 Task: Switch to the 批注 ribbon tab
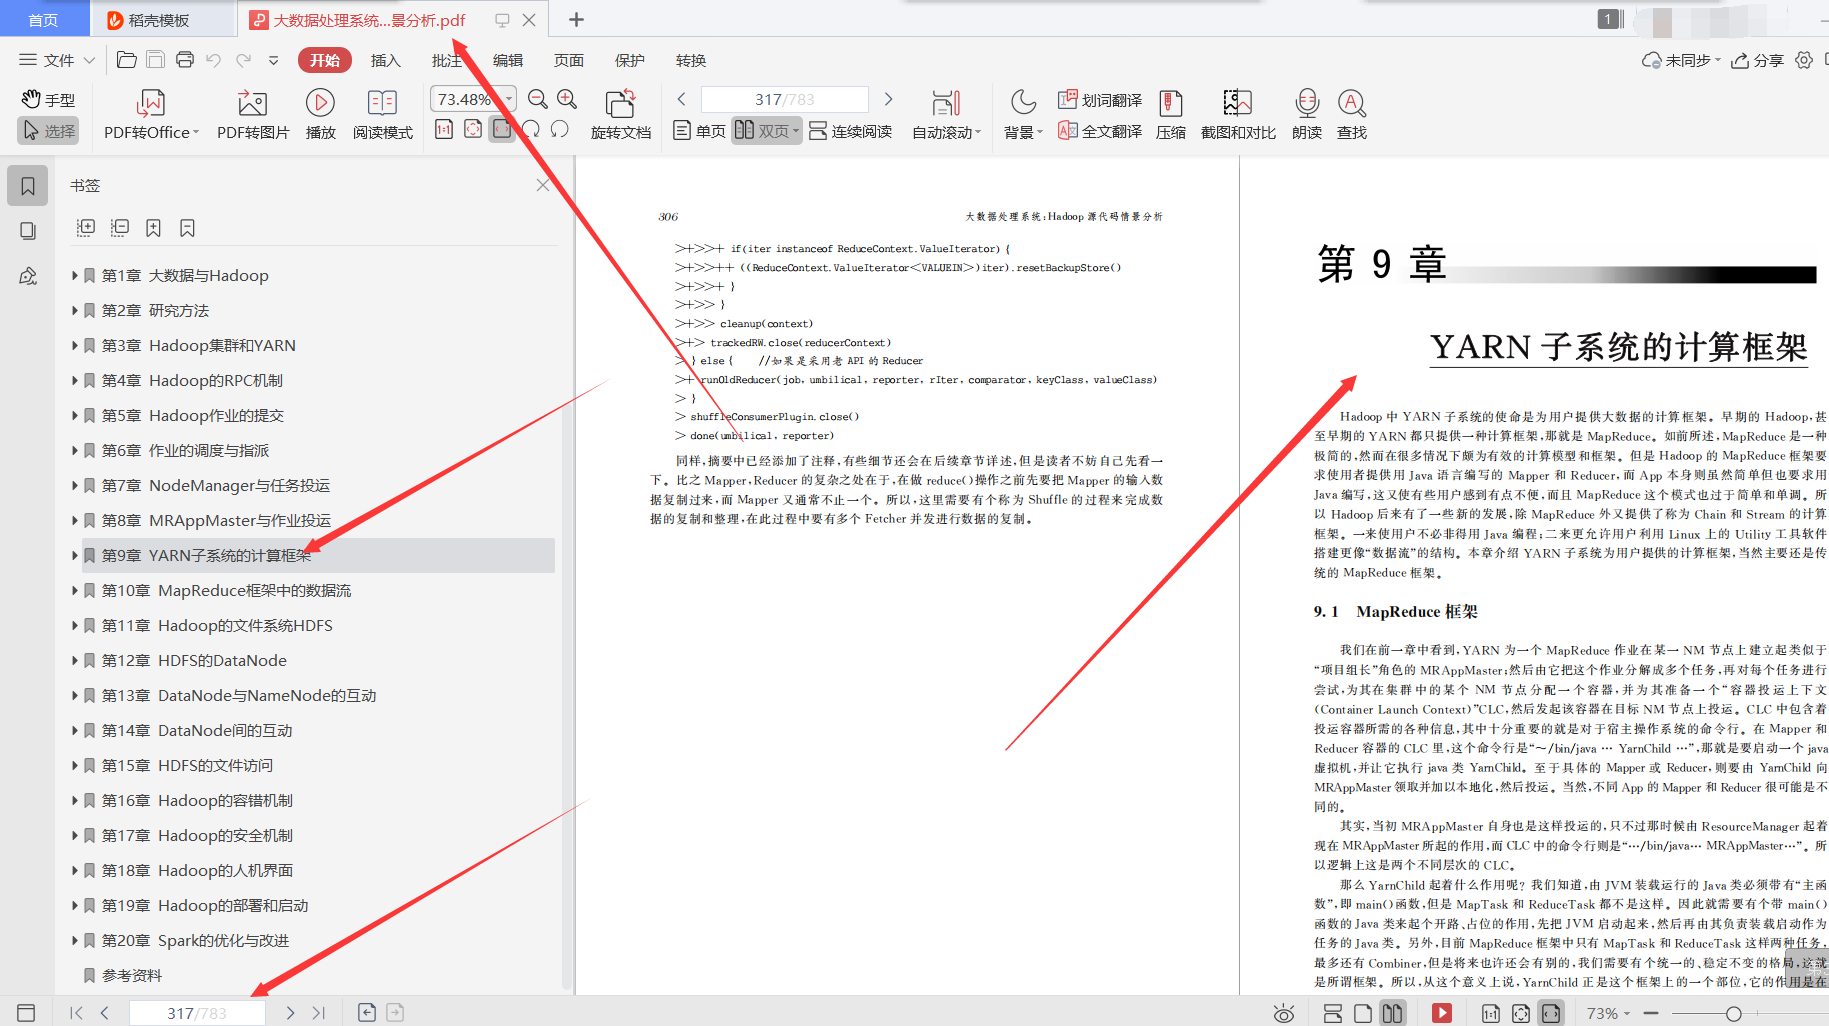pyautogui.click(x=446, y=60)
